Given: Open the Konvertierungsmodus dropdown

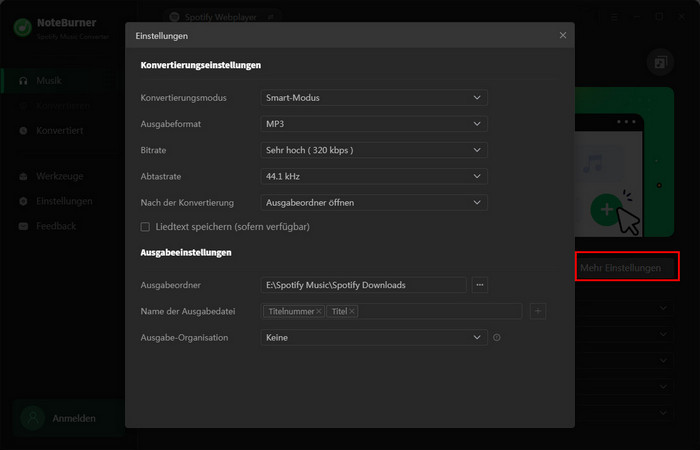Looking at the screenshot, I should (x=373, y=98).
